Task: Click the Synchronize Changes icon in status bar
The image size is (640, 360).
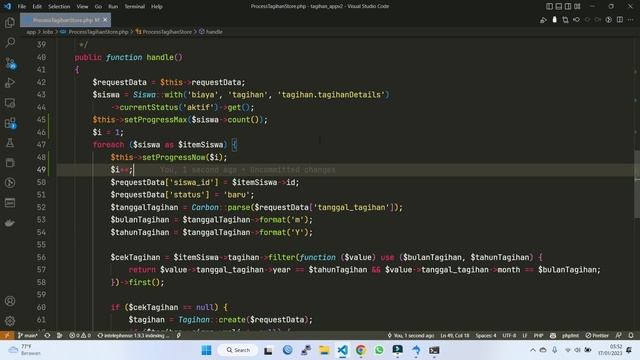Action: click(x=47, y=335)
